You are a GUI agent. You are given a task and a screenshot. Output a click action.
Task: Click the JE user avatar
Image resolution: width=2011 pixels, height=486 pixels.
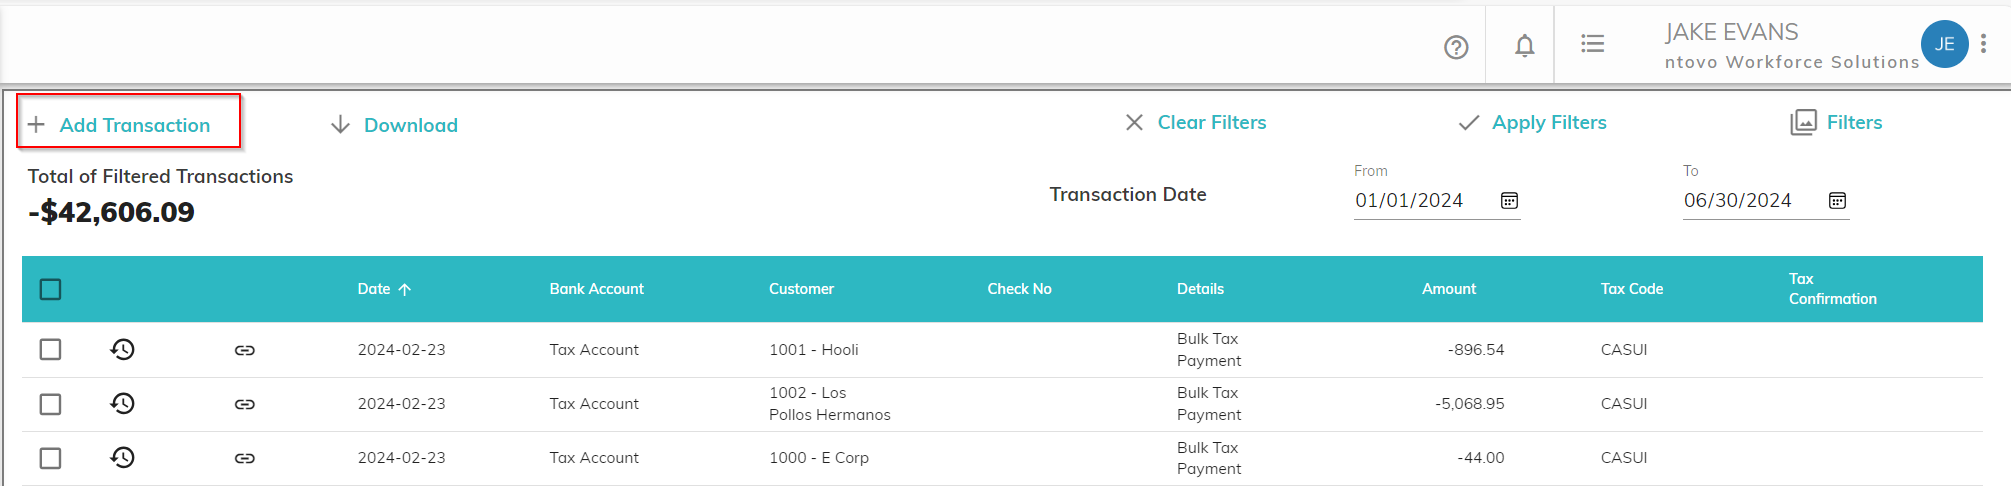1944,44
